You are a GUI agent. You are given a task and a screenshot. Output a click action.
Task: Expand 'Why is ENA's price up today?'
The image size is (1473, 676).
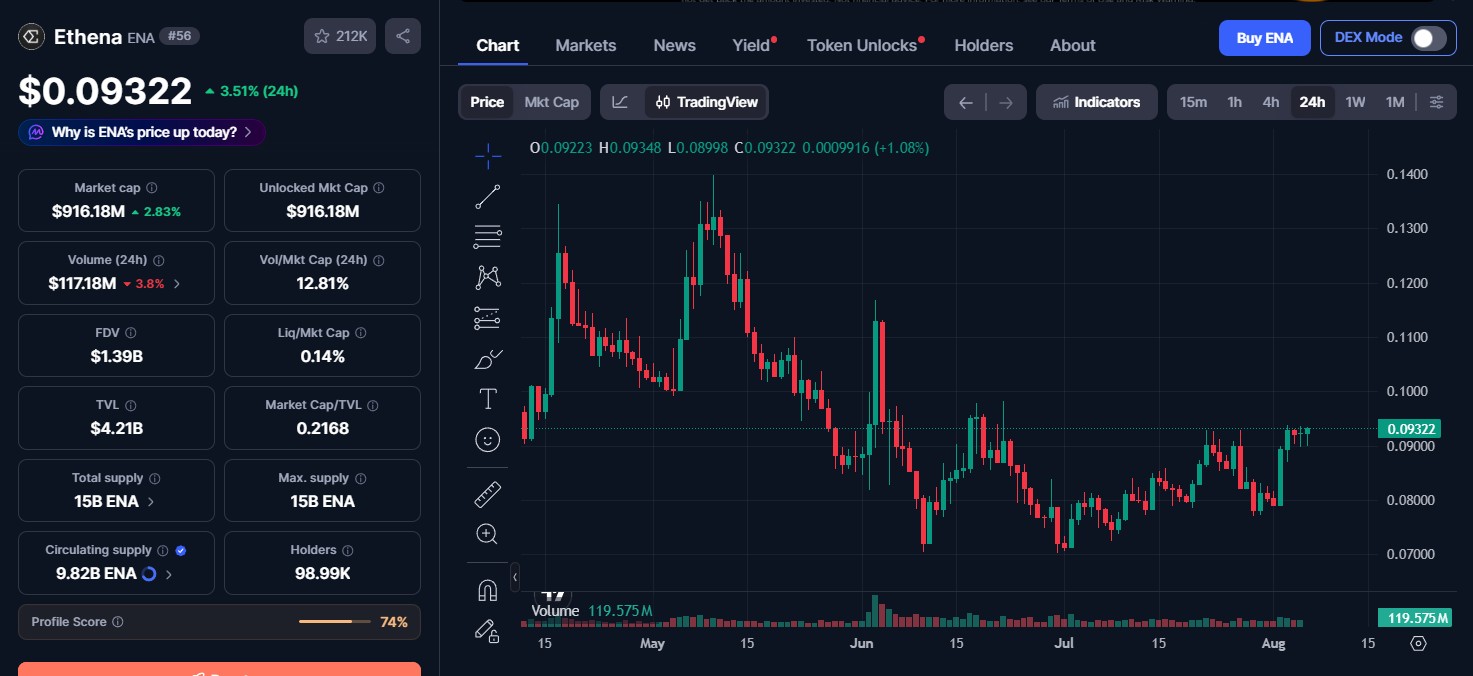click(x=142, y=132)
